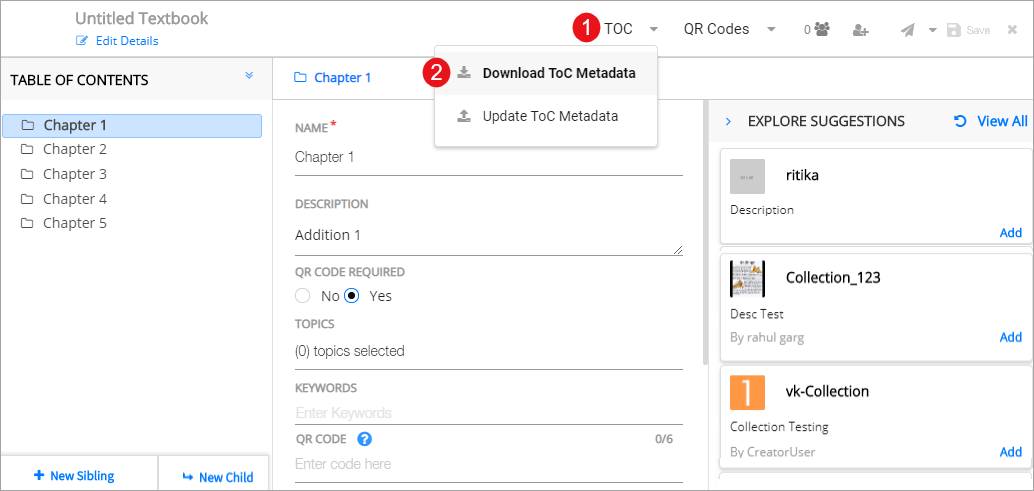Click the refresh icon beside View All

(960, 121)
